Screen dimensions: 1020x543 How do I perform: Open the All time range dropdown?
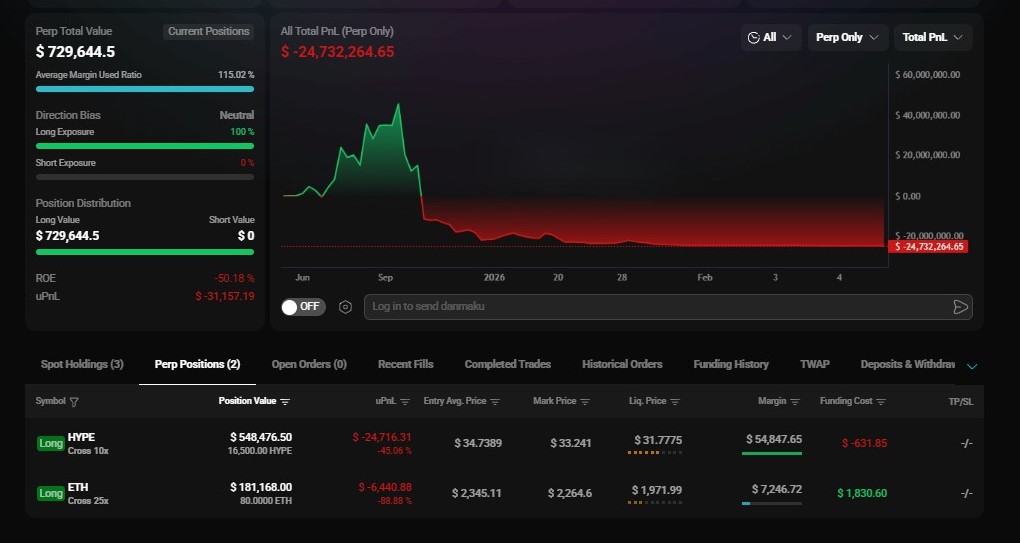[771, 37]
